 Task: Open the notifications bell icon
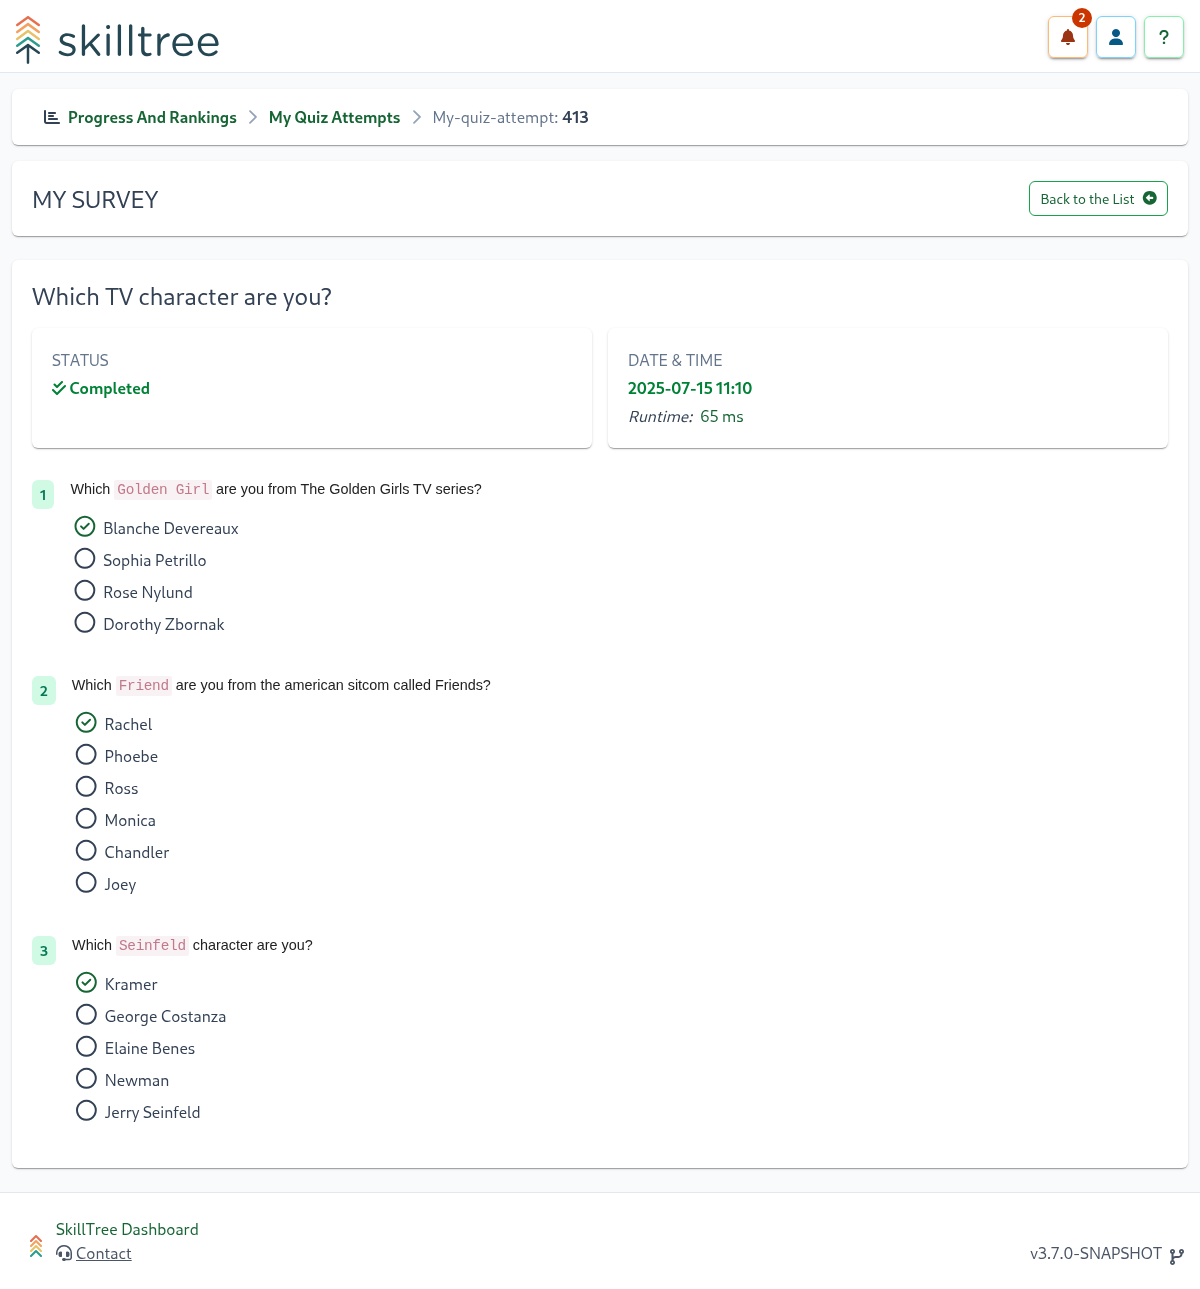pyautogui.click(x=1067, y=38)
